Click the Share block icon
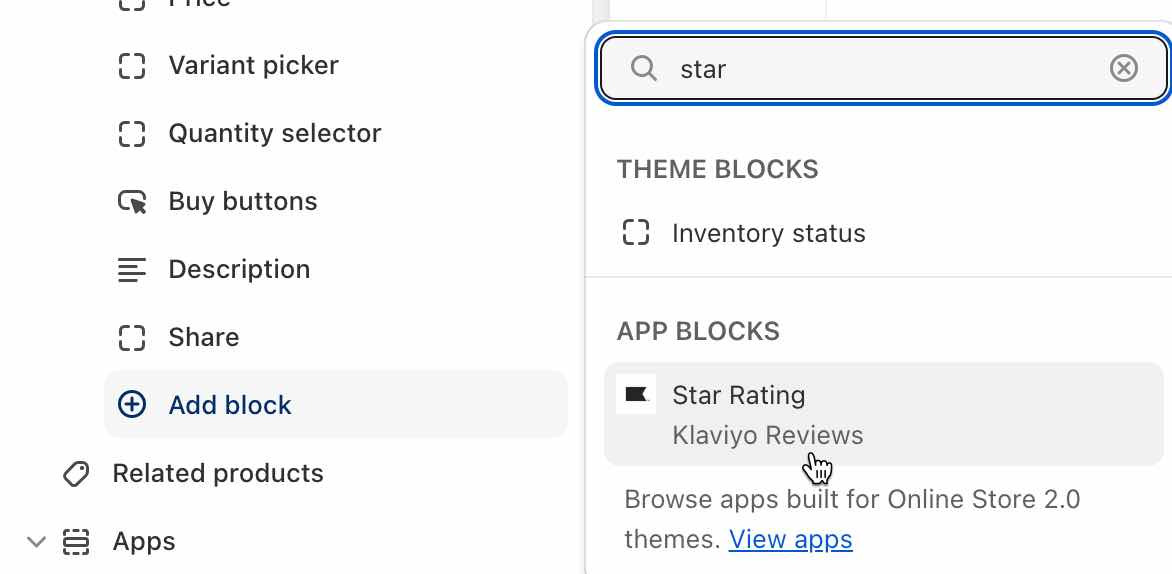The height and width of the screenshot is (574, 1172). click(132, 338)
